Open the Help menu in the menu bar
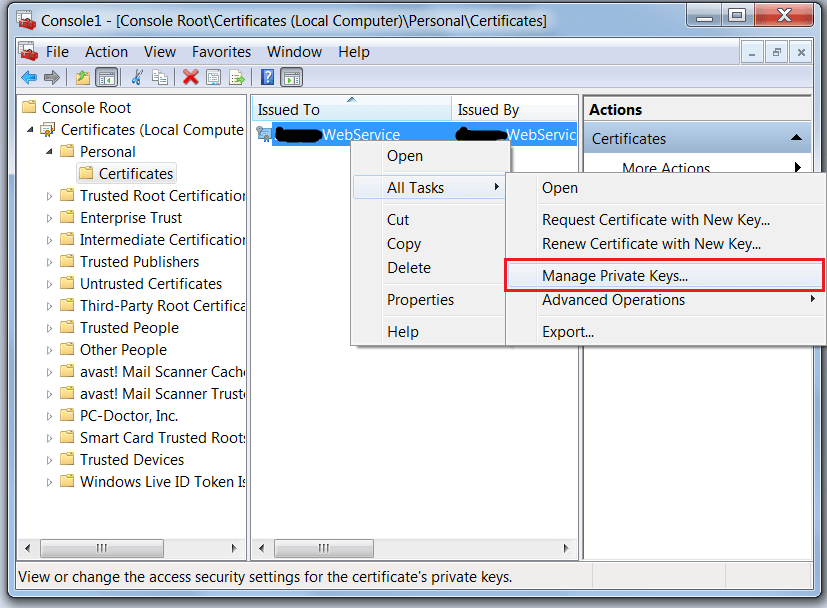 click(x=354, y=52)
